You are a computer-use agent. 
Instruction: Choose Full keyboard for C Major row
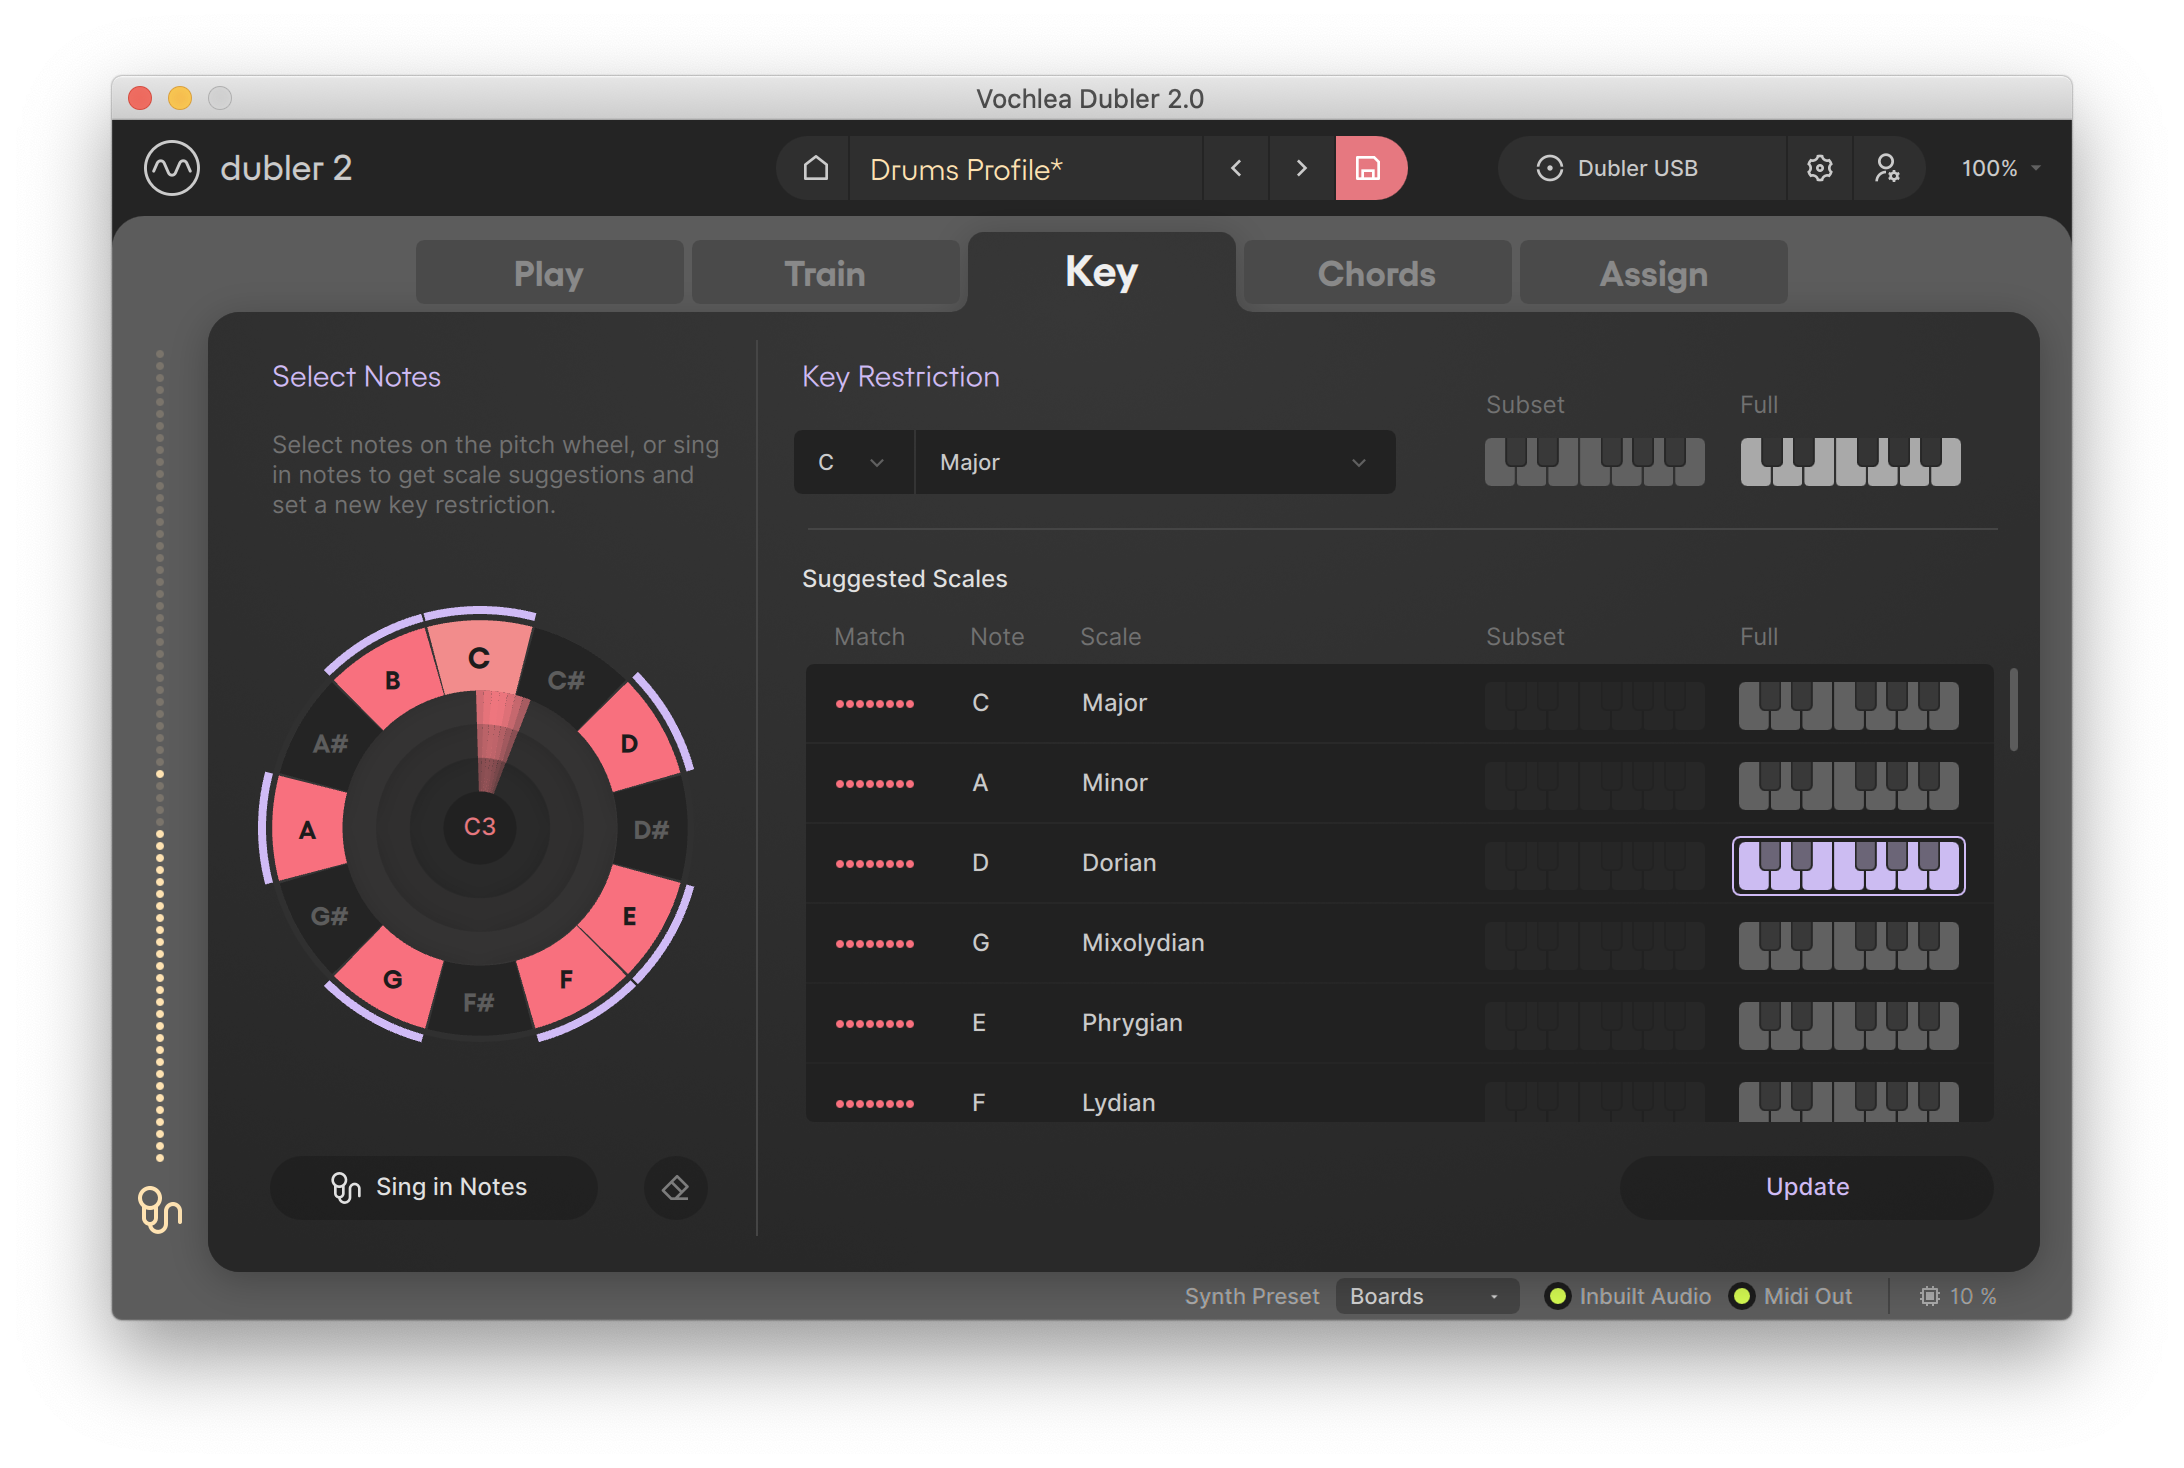click(x=1848, y=705)
